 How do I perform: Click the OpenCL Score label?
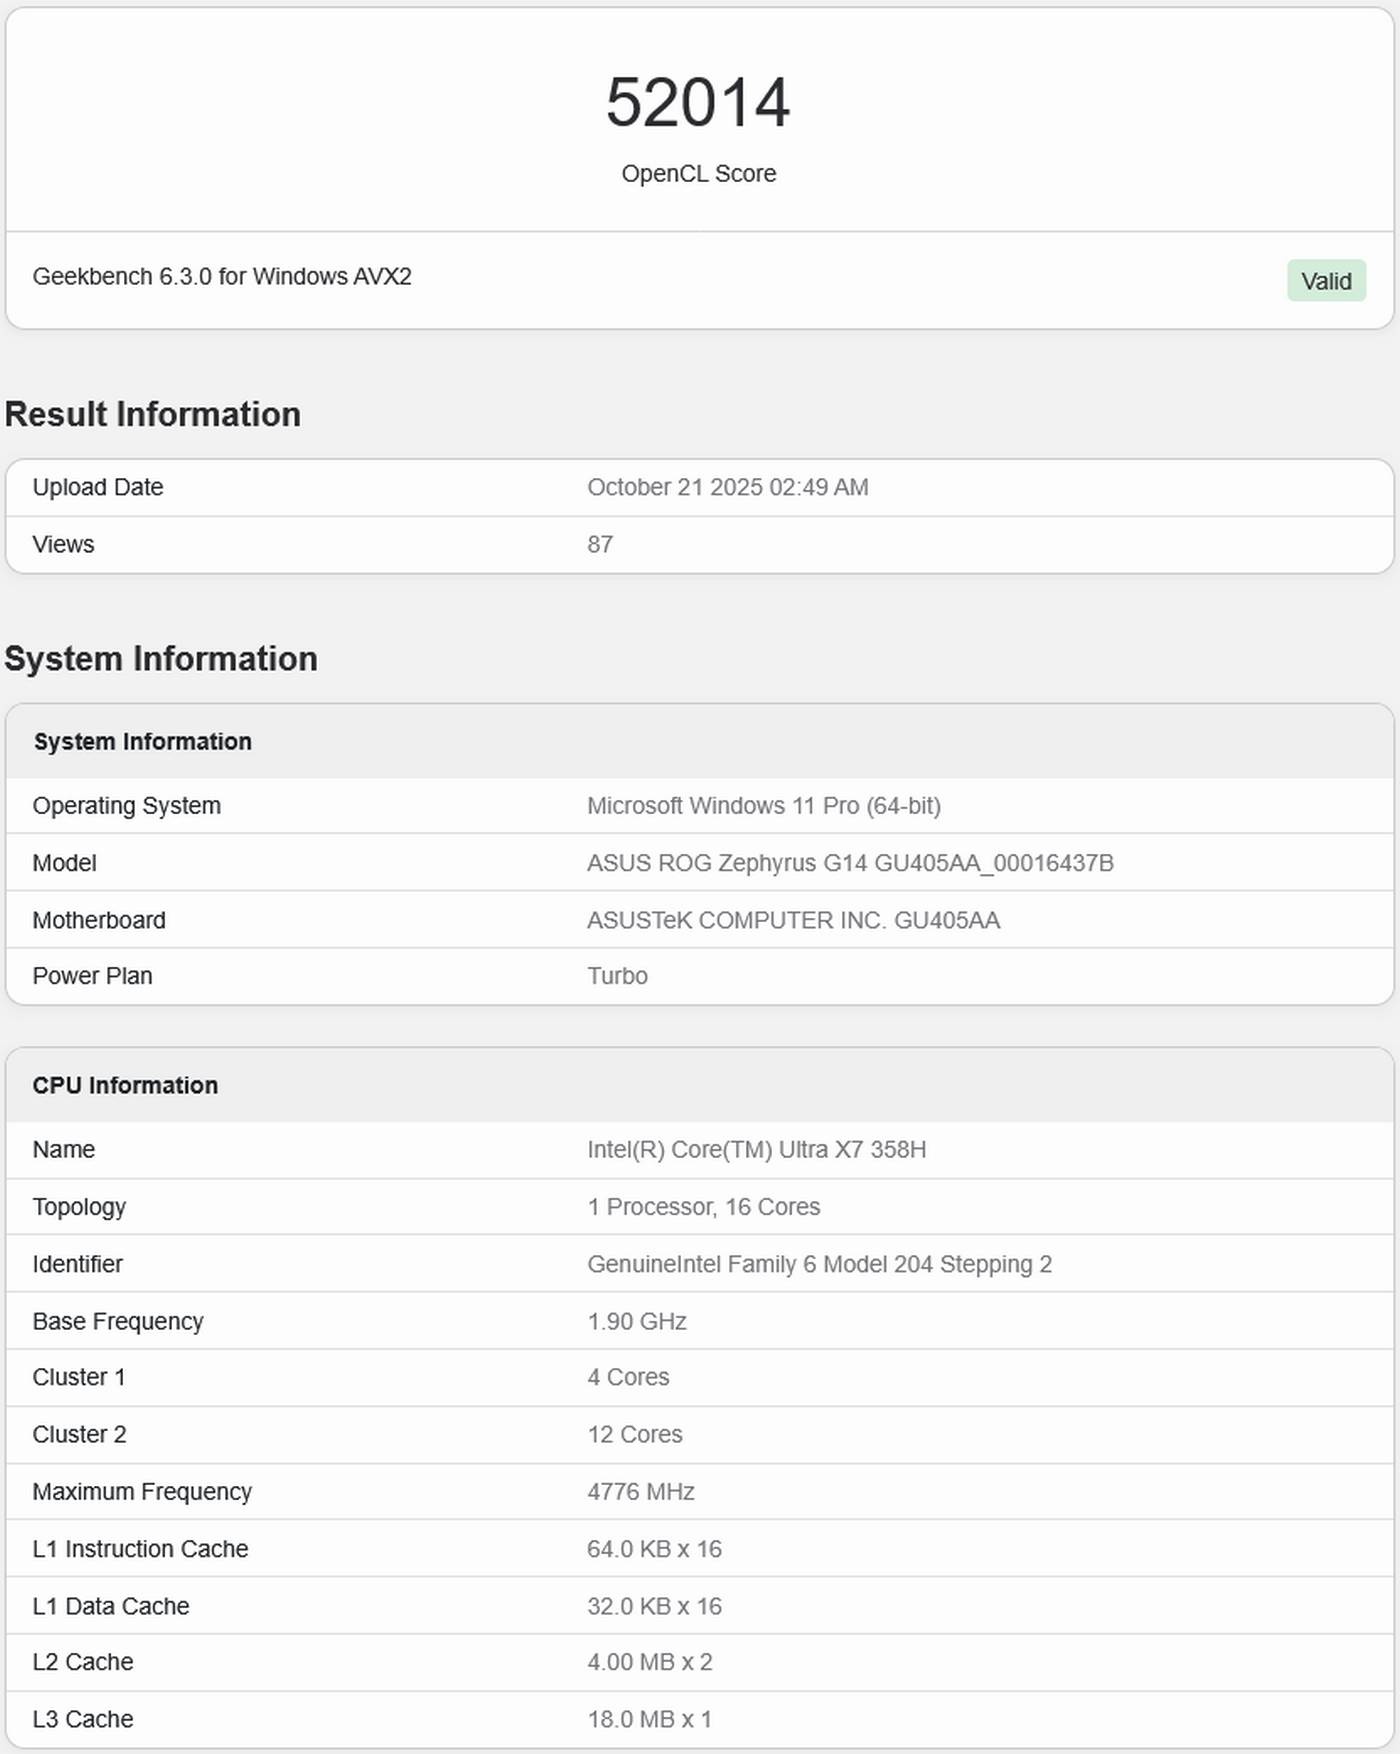(x=698, y=174)
